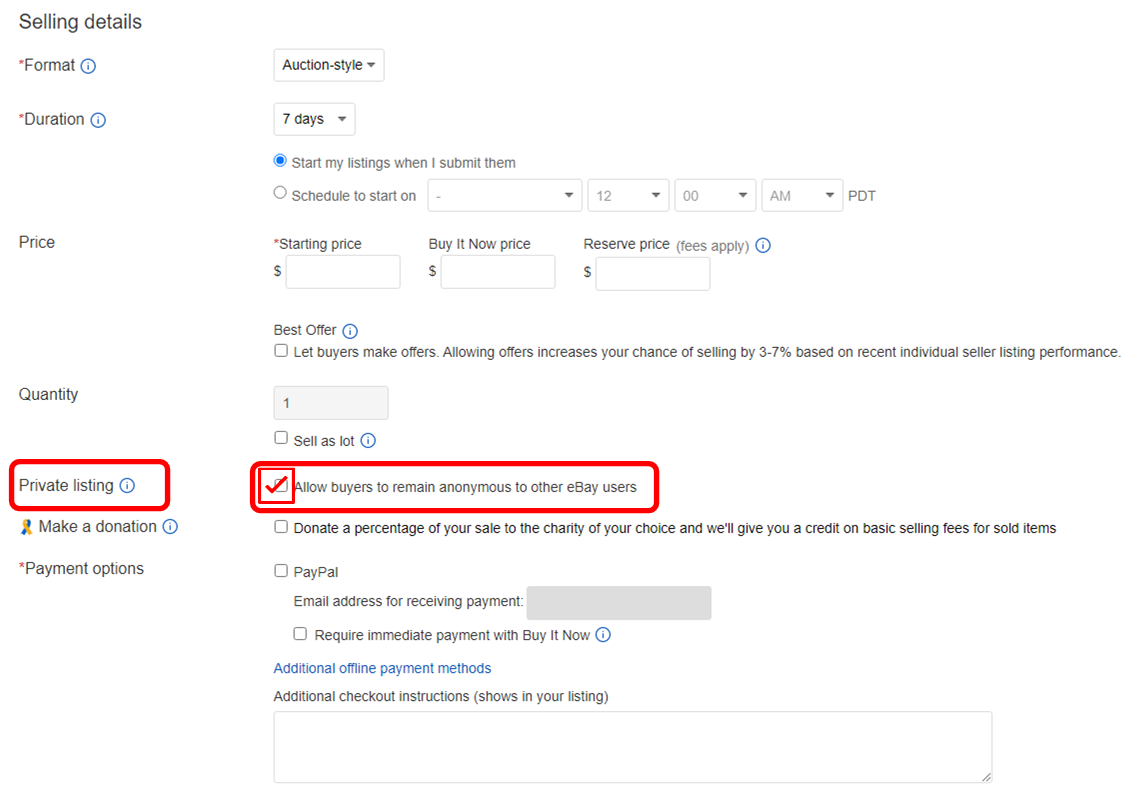The width and height of the screenshot is (1126, 797).
Task: Open the Make a donation info icon
Action: pyautogui.click(x=170, y=527)
